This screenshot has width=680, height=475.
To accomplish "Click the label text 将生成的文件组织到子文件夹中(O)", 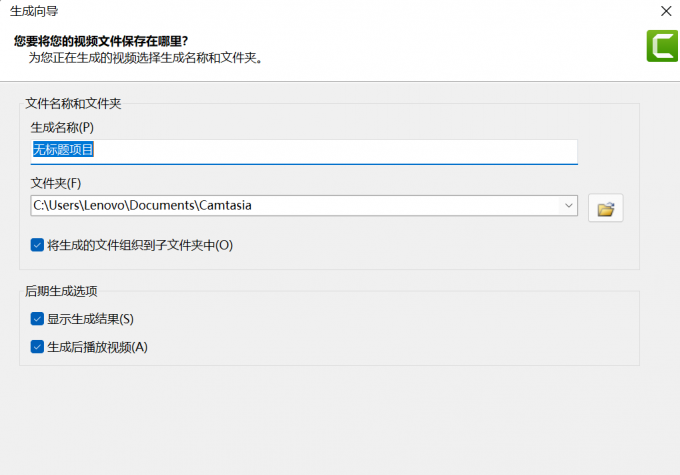I will pos(140,245).
